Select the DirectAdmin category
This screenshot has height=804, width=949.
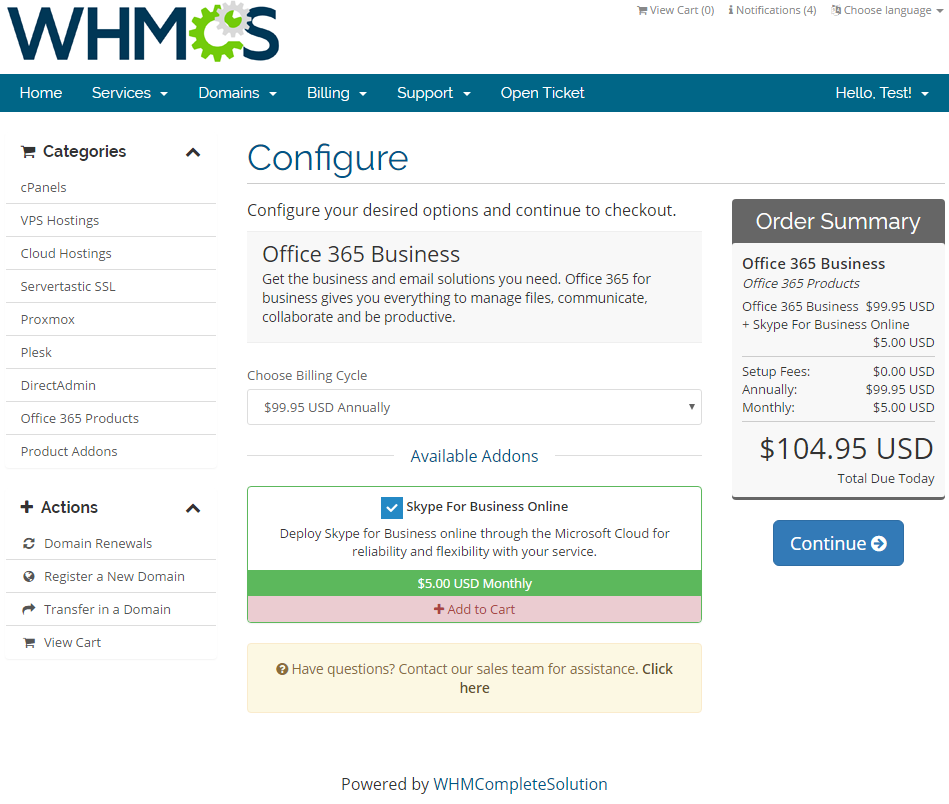[111, 385]
